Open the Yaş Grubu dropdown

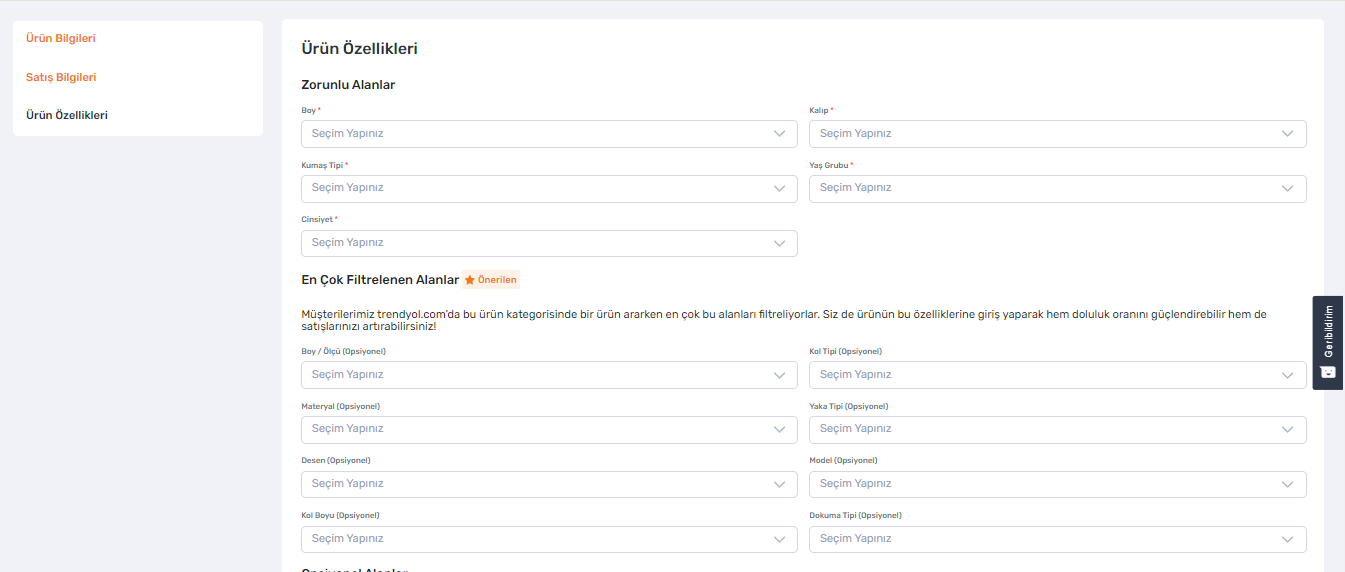click(1057, 188)
